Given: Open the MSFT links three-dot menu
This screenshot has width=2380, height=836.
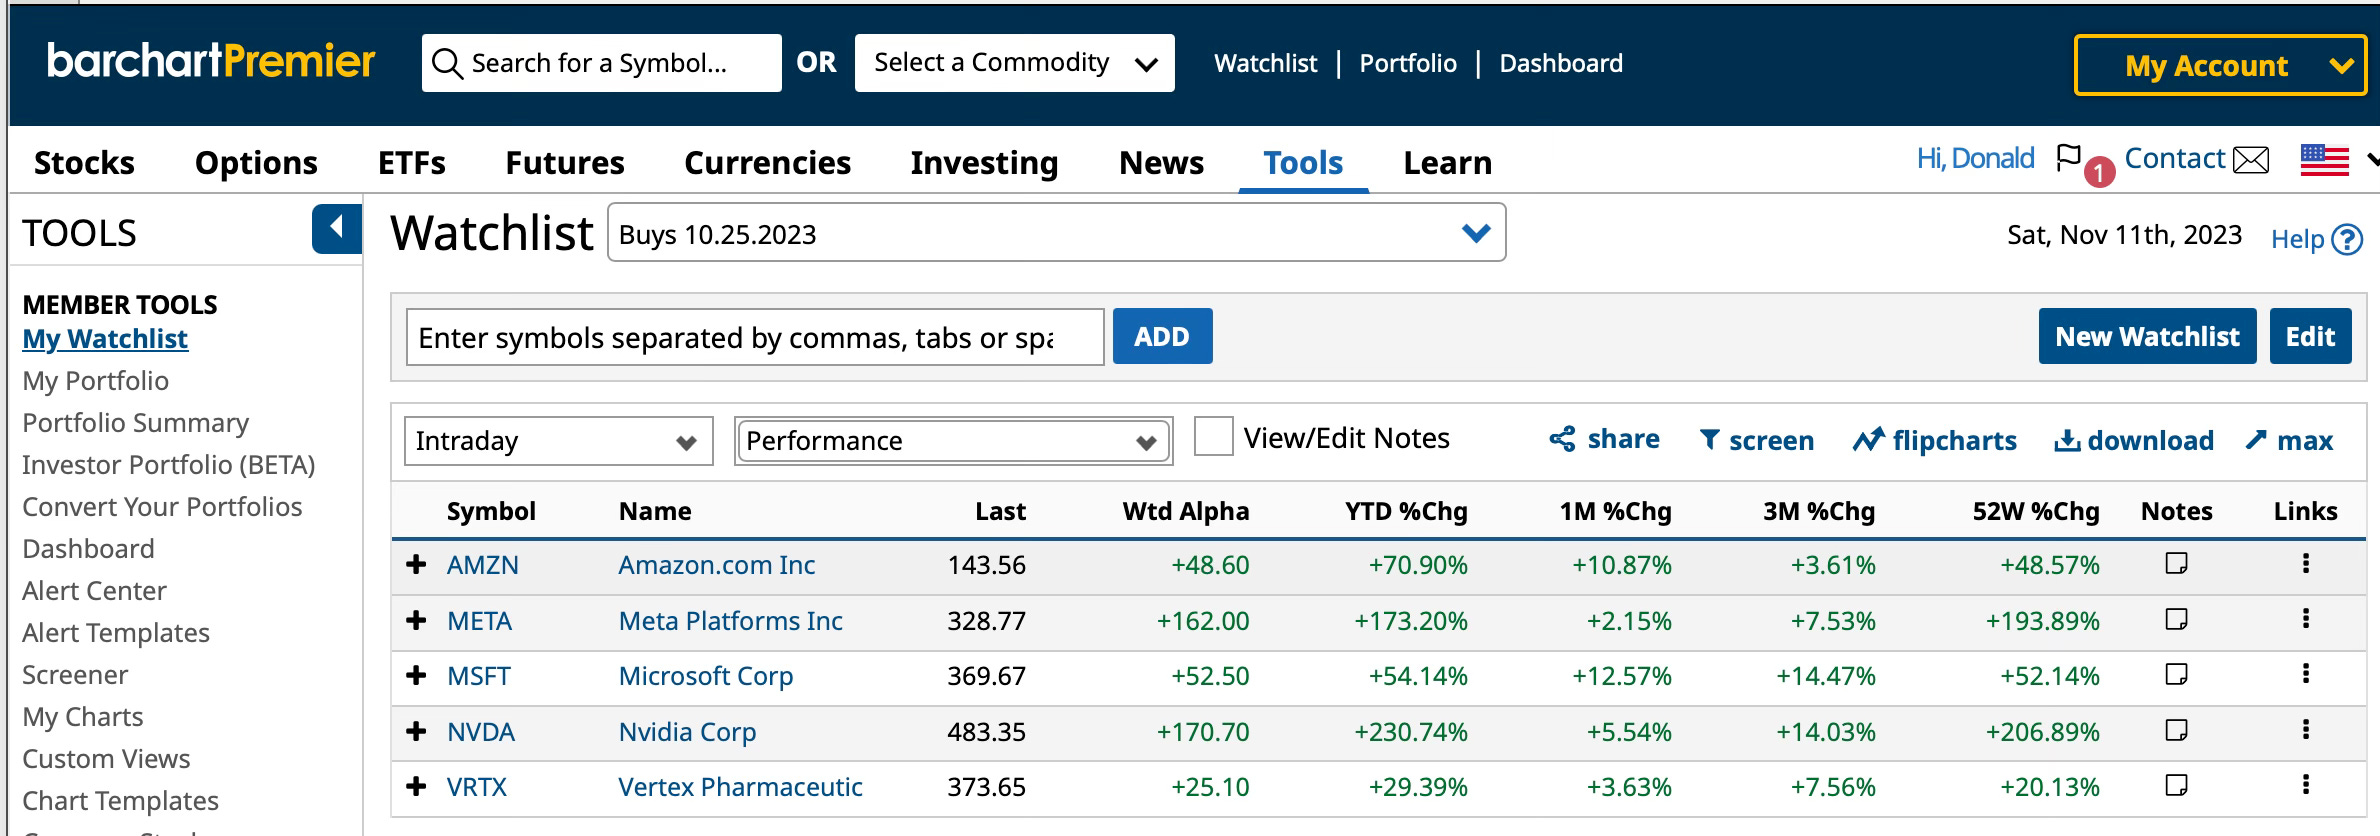Looking at the screenshot, I should (2306, 674).
